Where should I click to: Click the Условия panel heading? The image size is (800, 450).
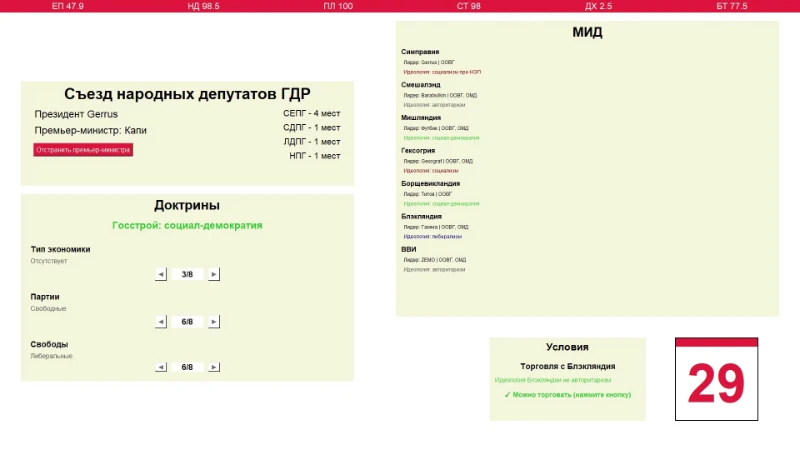pos(567,347)
